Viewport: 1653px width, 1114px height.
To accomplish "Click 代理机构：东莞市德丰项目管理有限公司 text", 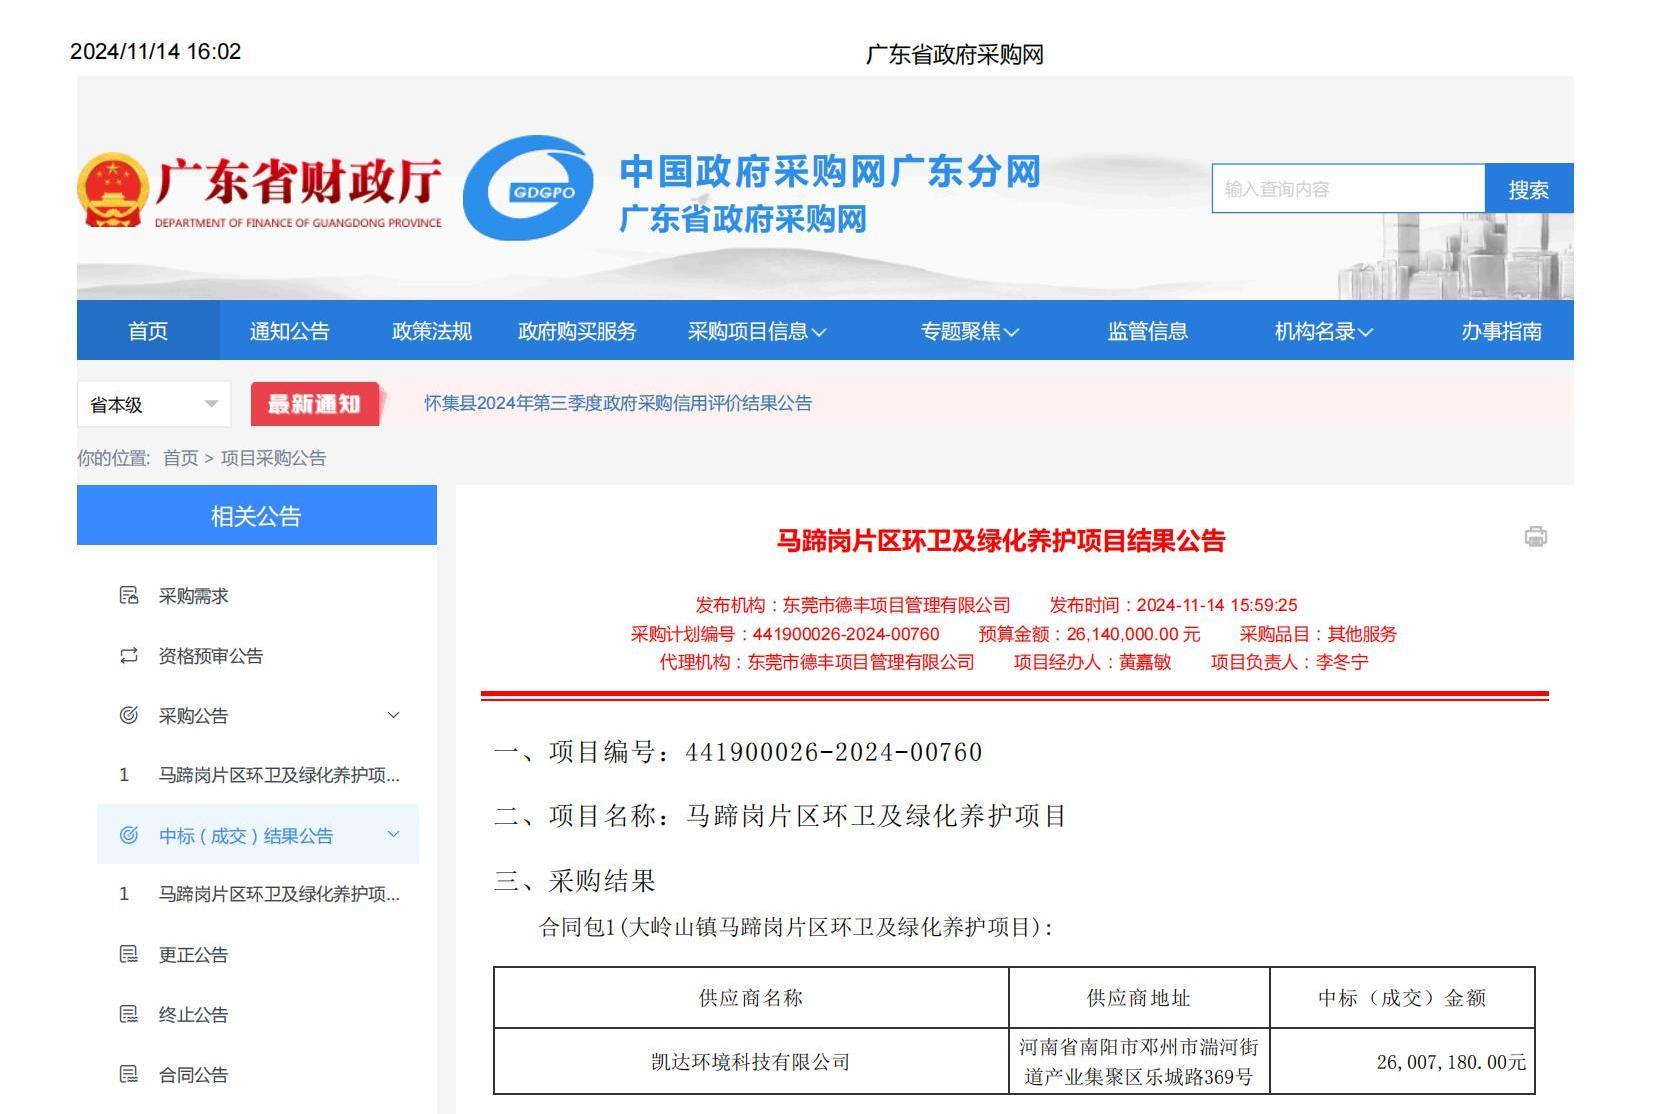I will tap(817, 662).
